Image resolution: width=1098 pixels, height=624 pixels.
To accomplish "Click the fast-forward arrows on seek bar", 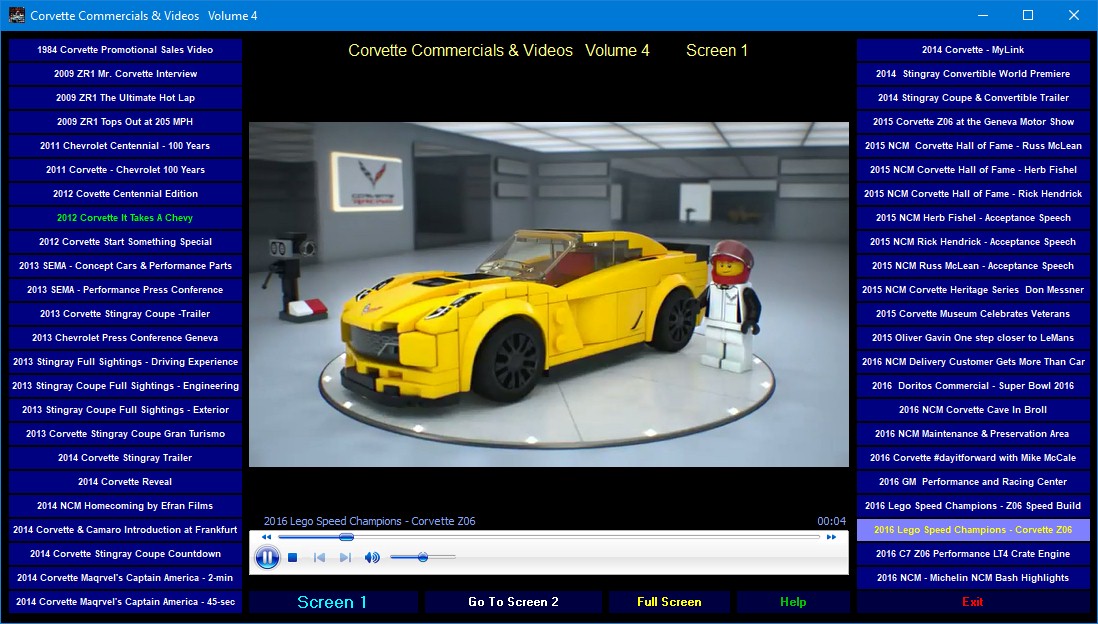I will coord(831,537).
